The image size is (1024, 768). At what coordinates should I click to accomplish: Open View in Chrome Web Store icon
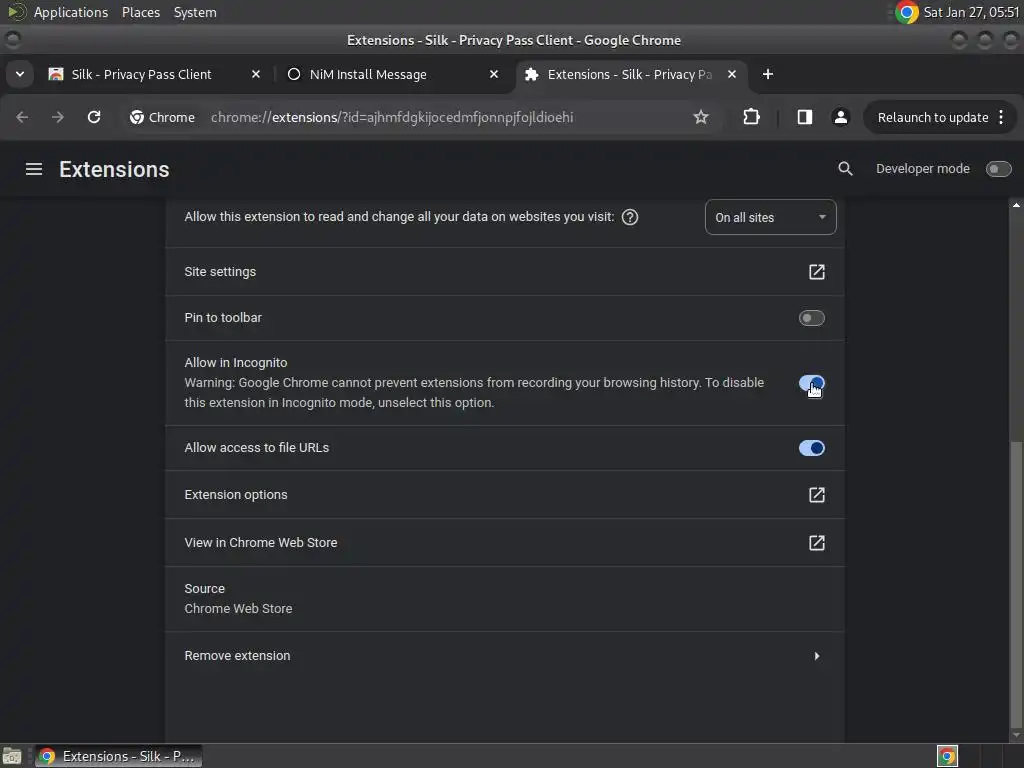point(816,543)
